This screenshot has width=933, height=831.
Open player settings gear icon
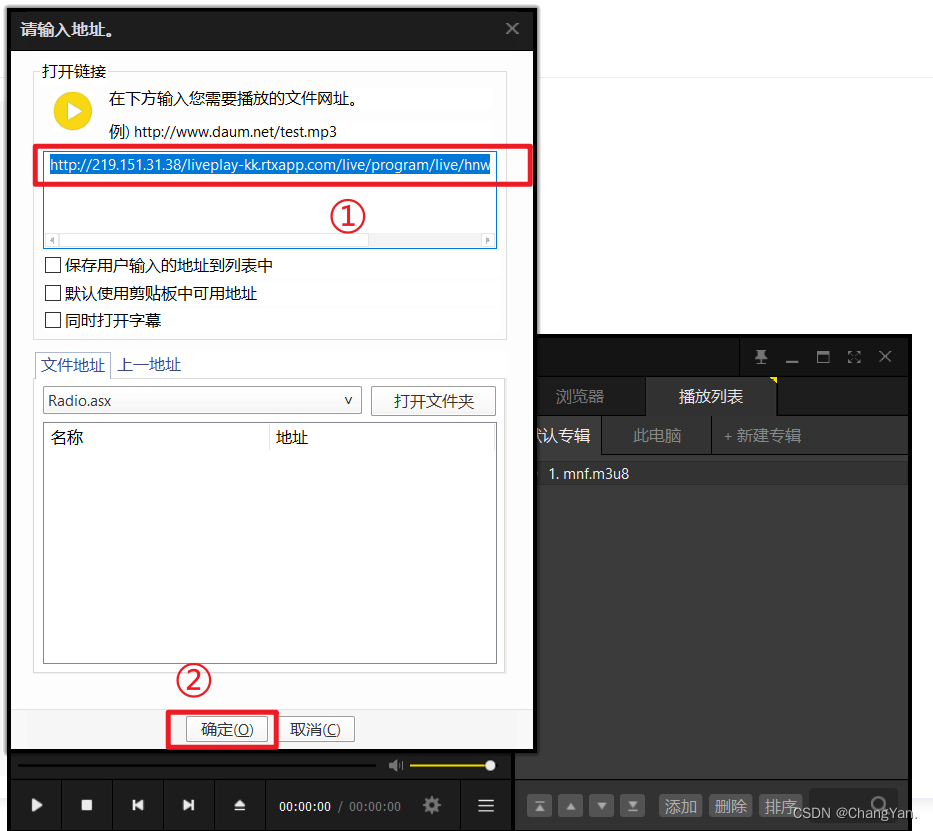coord(432,805)
